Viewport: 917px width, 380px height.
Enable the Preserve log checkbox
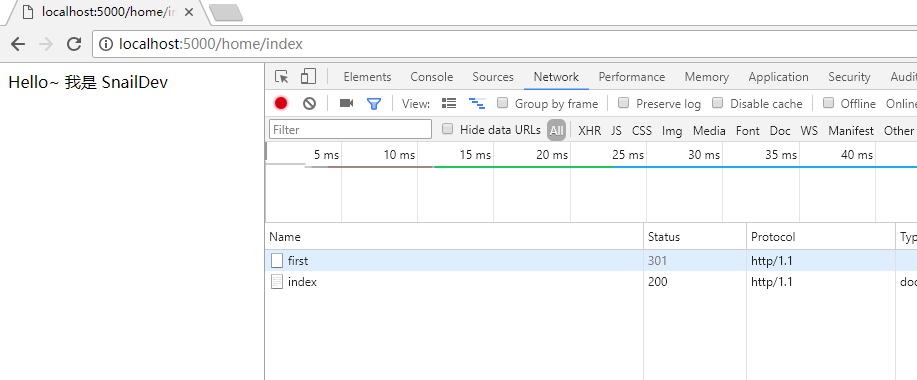pos(623,103)
